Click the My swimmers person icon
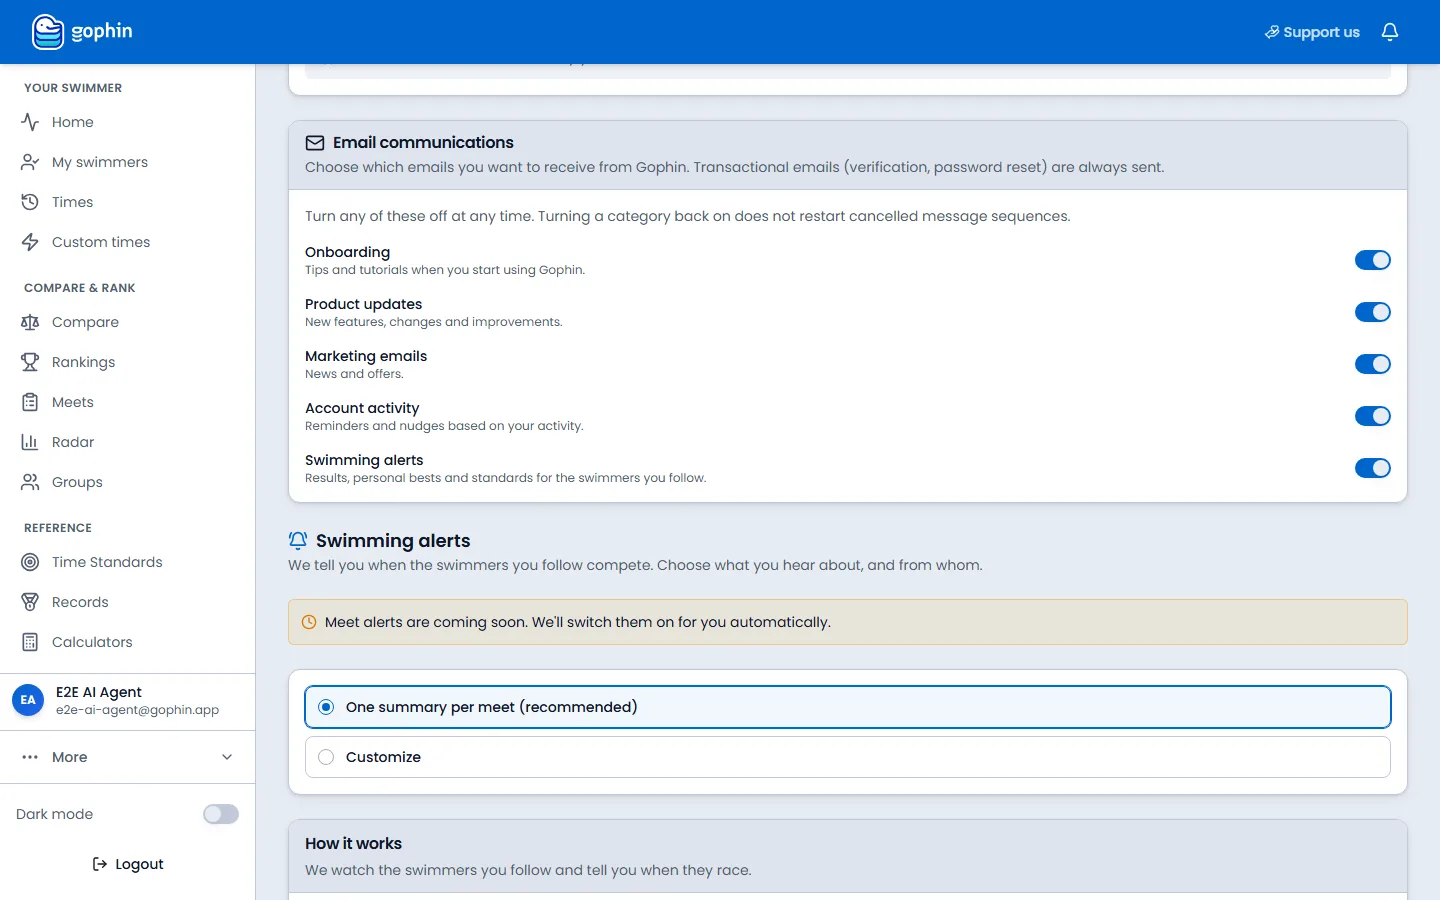Image resolution: width=1440 pixels, height=900 pixels. point(30,162)
